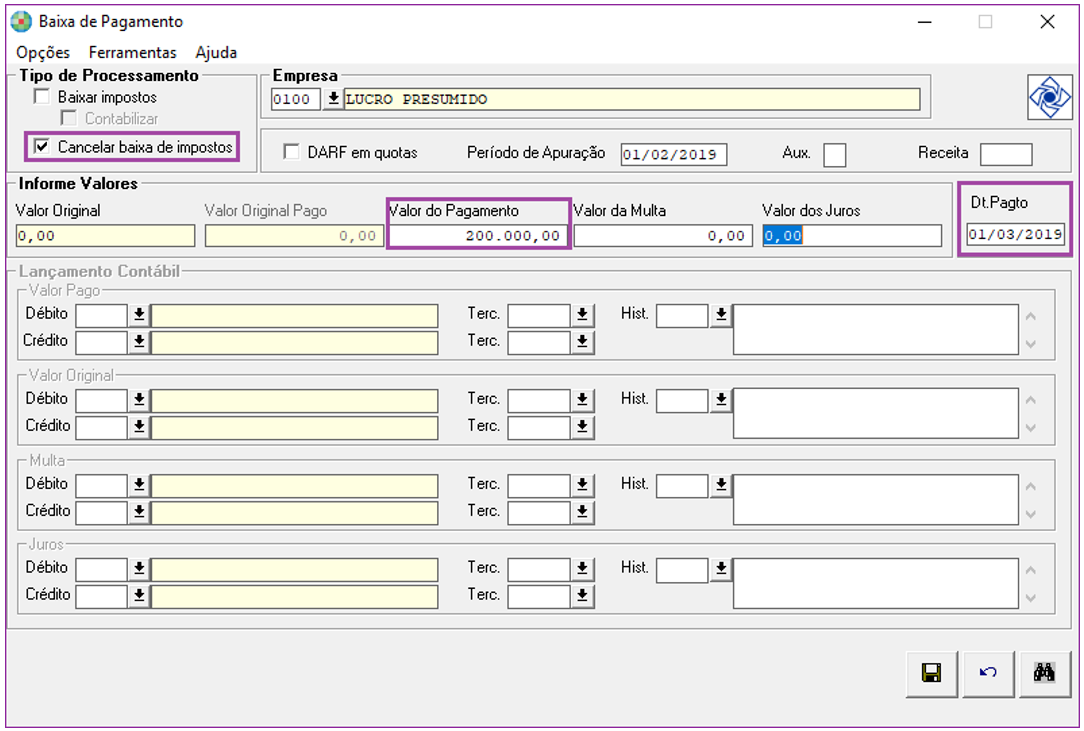Image resolution: width=1084 pixels, height=731 pixels.
Task: Open Valor Original Crédito Terc. dropdown
Action: coord(582,427)
